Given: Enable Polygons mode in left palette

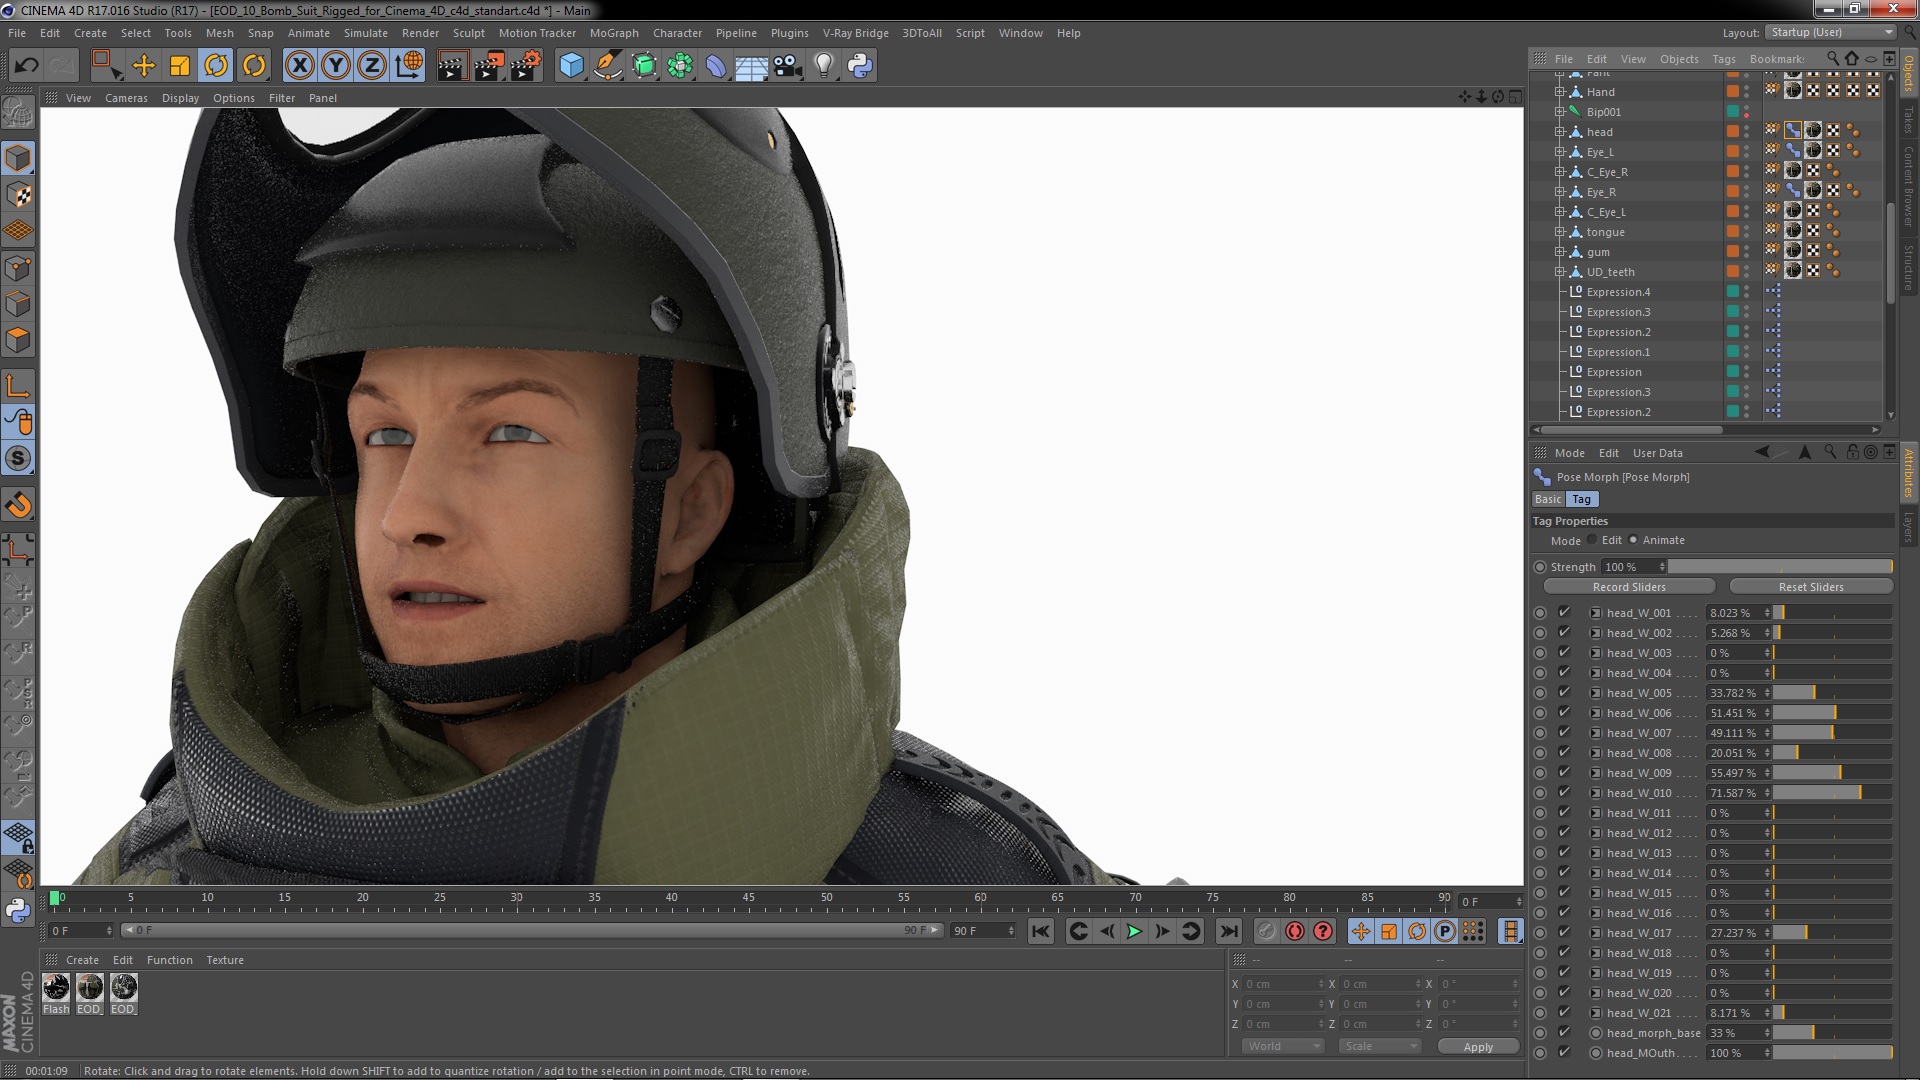Looking at the screenshot, I should click(x=18, y=340).
